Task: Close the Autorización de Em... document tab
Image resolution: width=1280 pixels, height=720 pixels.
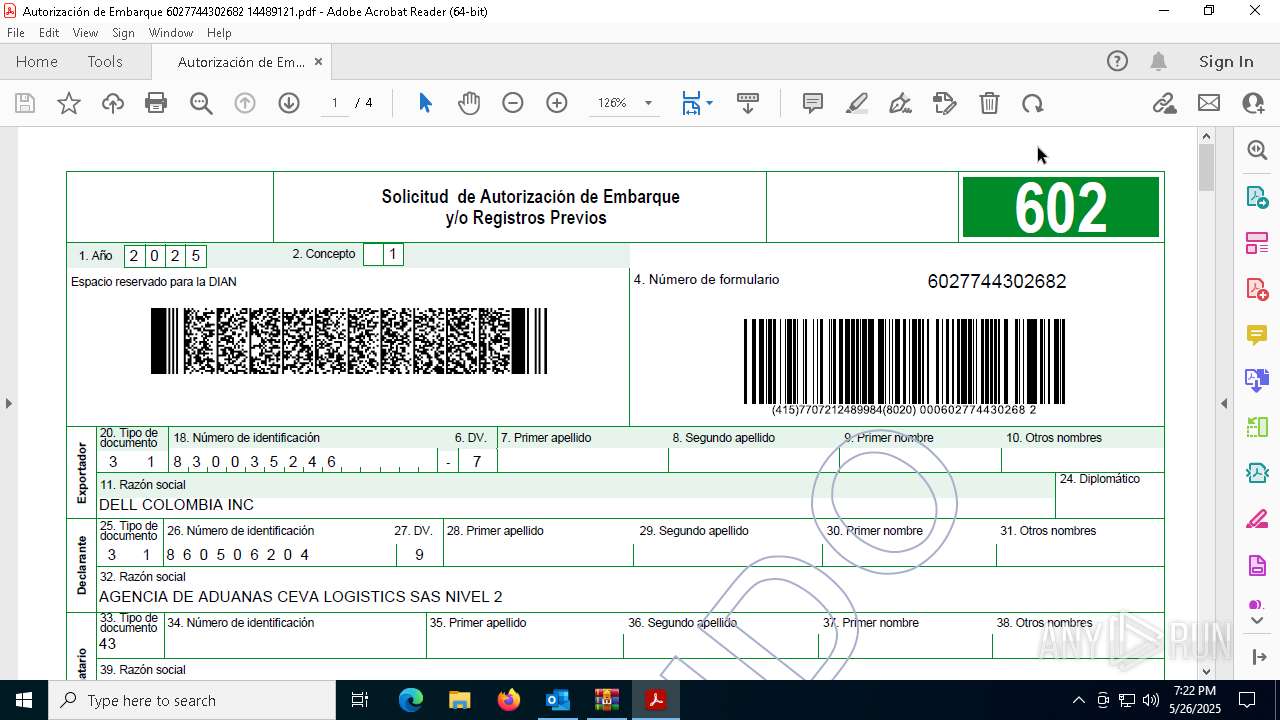Action: point(318,61)
